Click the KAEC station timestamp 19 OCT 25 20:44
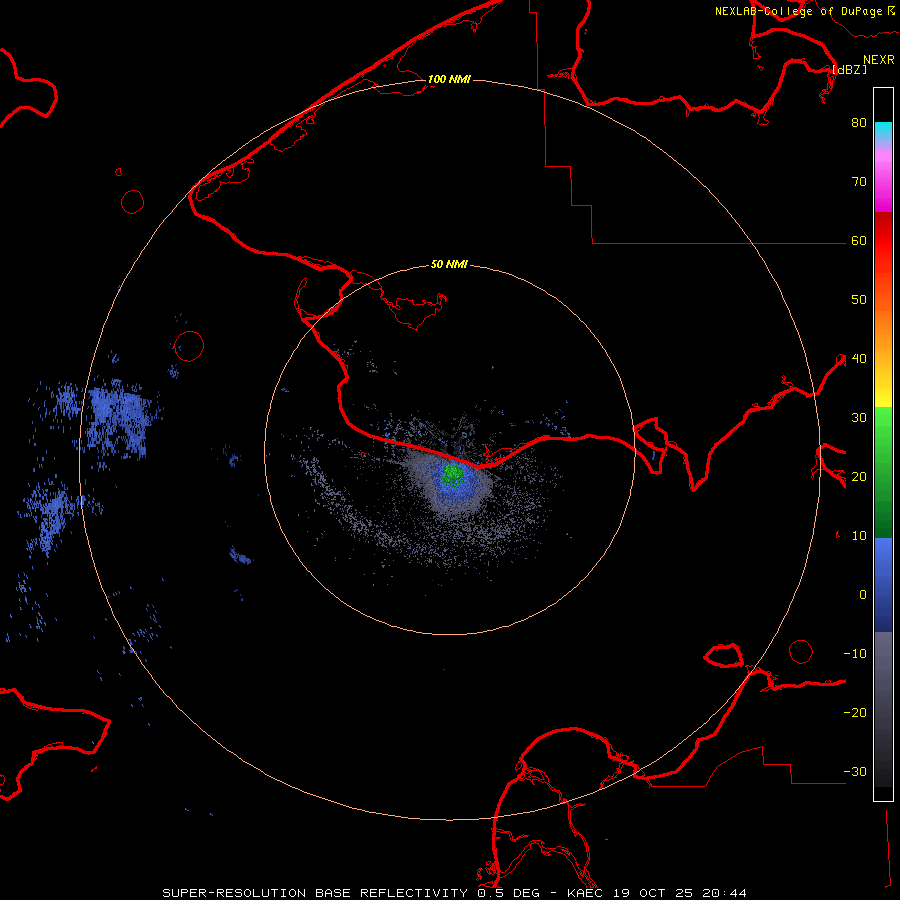This screenshot has height=900, width=900. [657, 893]
